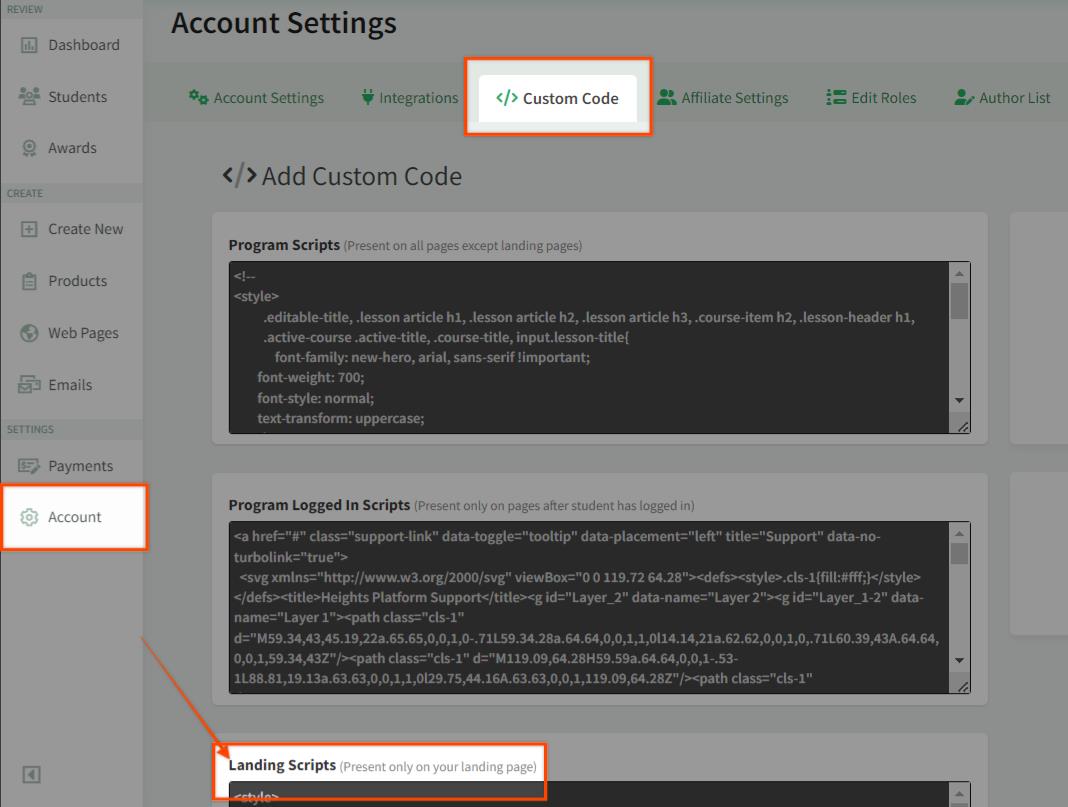
Task: Click the Payments card icon
Action: coord(29,466)
